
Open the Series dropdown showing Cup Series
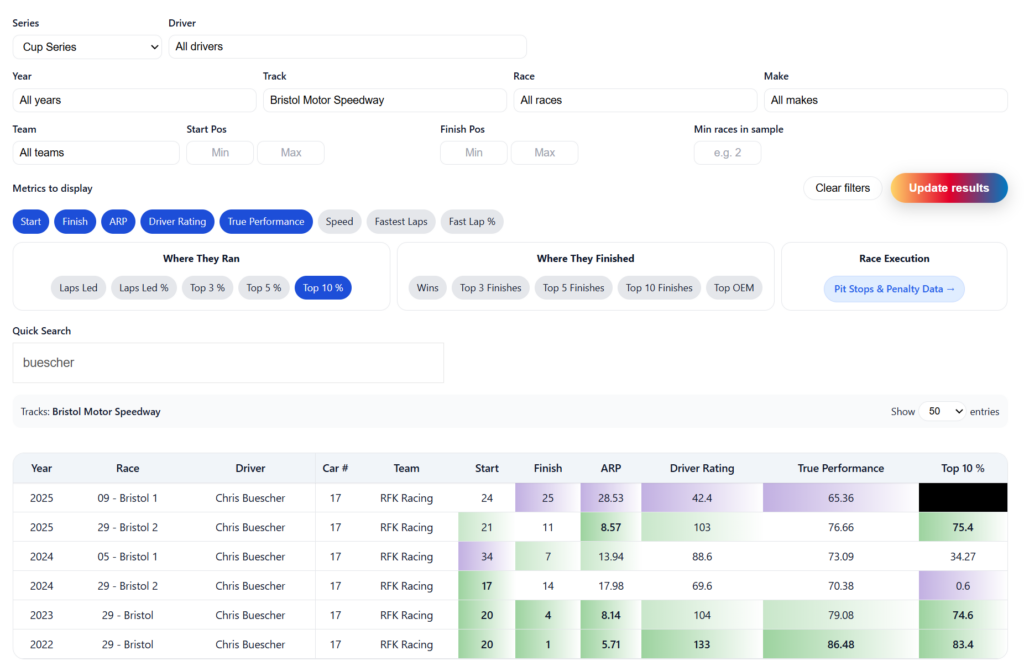point(87,47)
